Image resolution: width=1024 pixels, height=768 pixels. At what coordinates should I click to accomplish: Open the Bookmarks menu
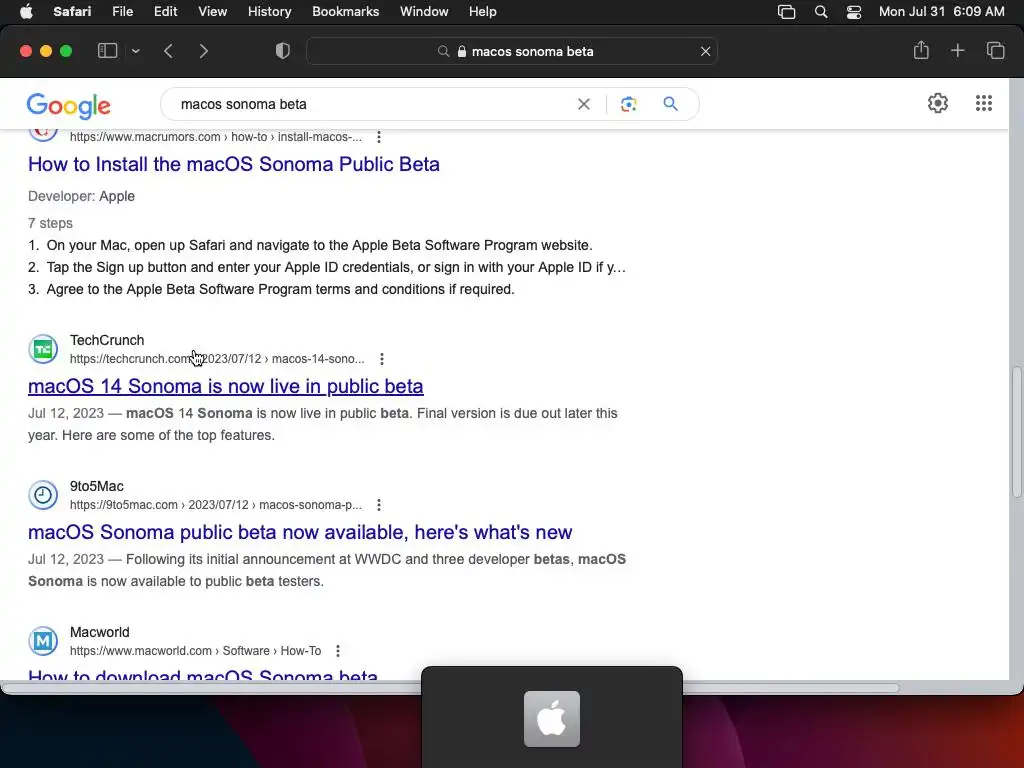click(345, 12)
